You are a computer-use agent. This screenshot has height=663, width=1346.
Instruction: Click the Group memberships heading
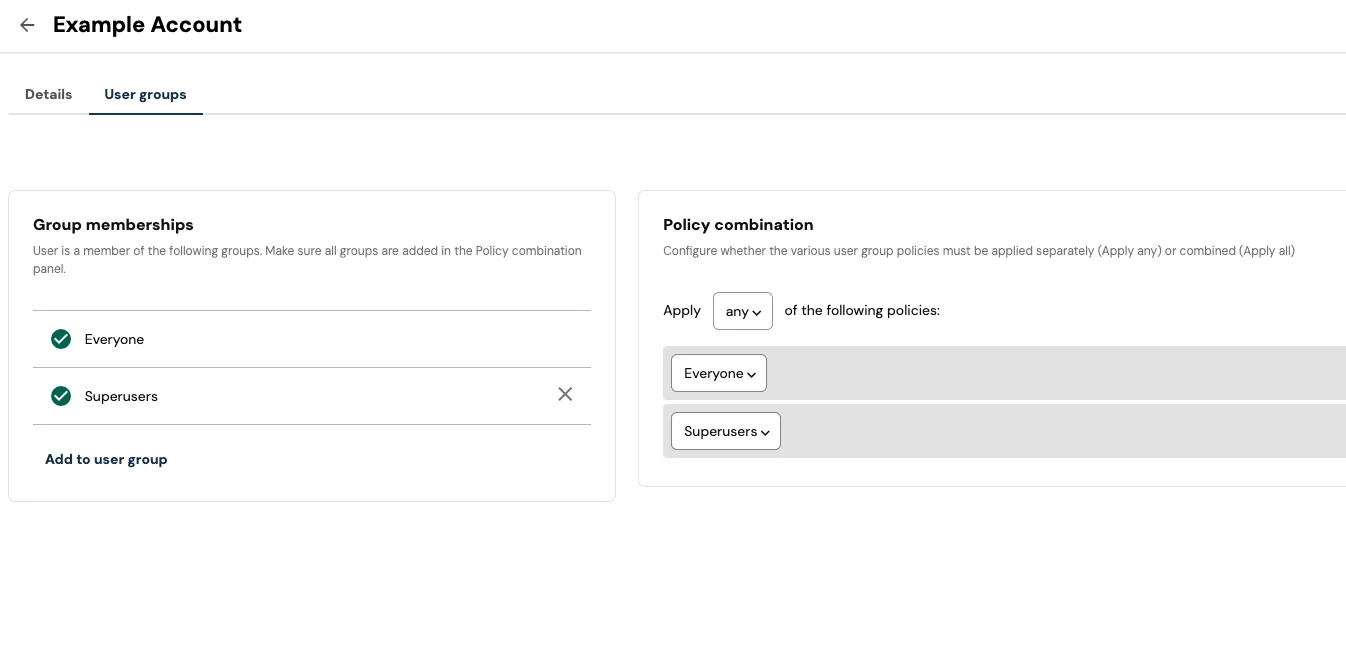click(113, 225)
